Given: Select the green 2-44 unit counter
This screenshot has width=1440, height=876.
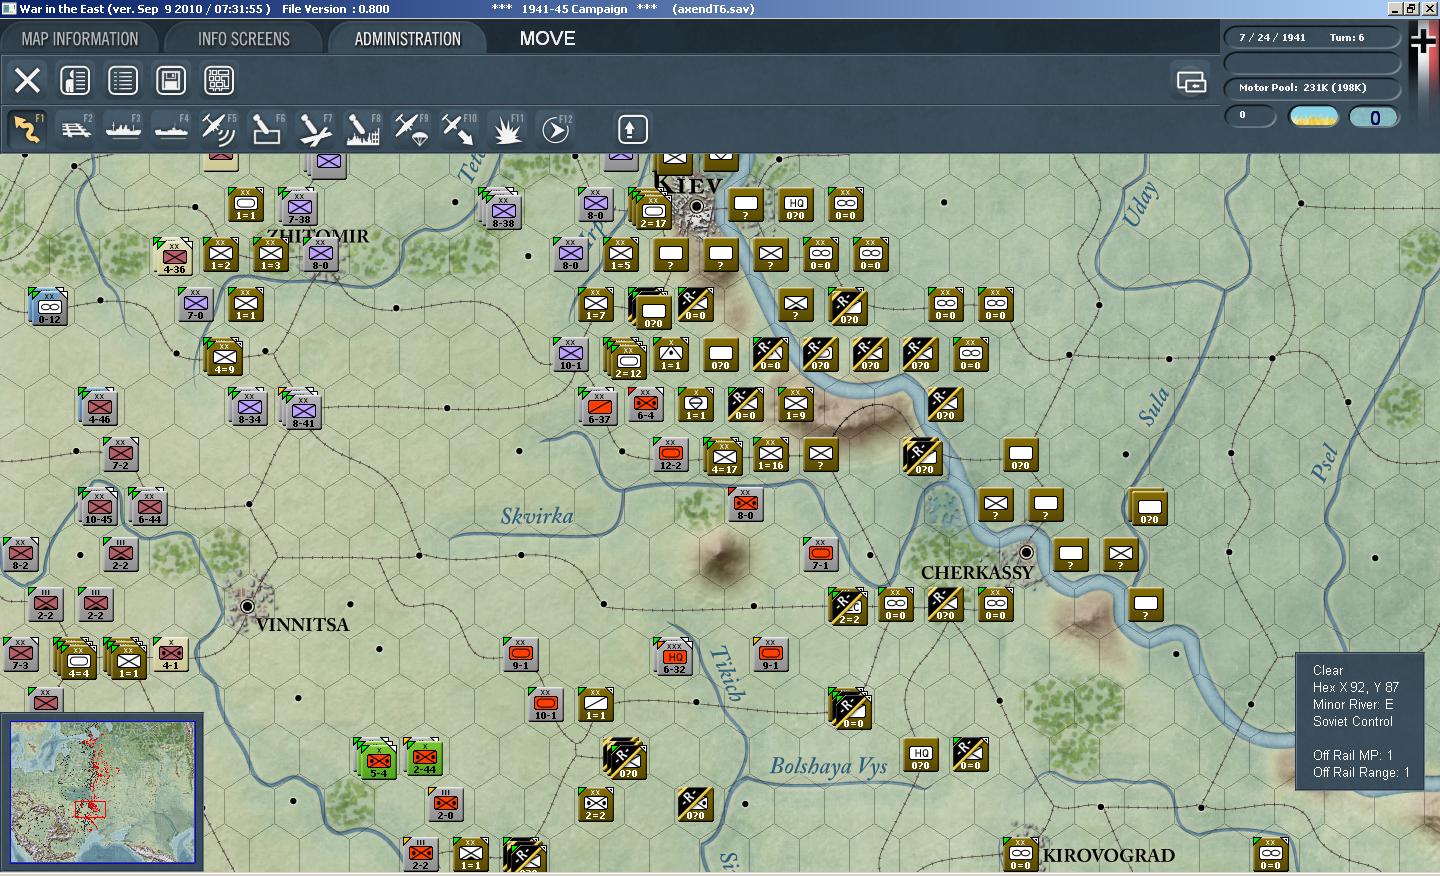Looking at the screenshot, I should (423, 757).
